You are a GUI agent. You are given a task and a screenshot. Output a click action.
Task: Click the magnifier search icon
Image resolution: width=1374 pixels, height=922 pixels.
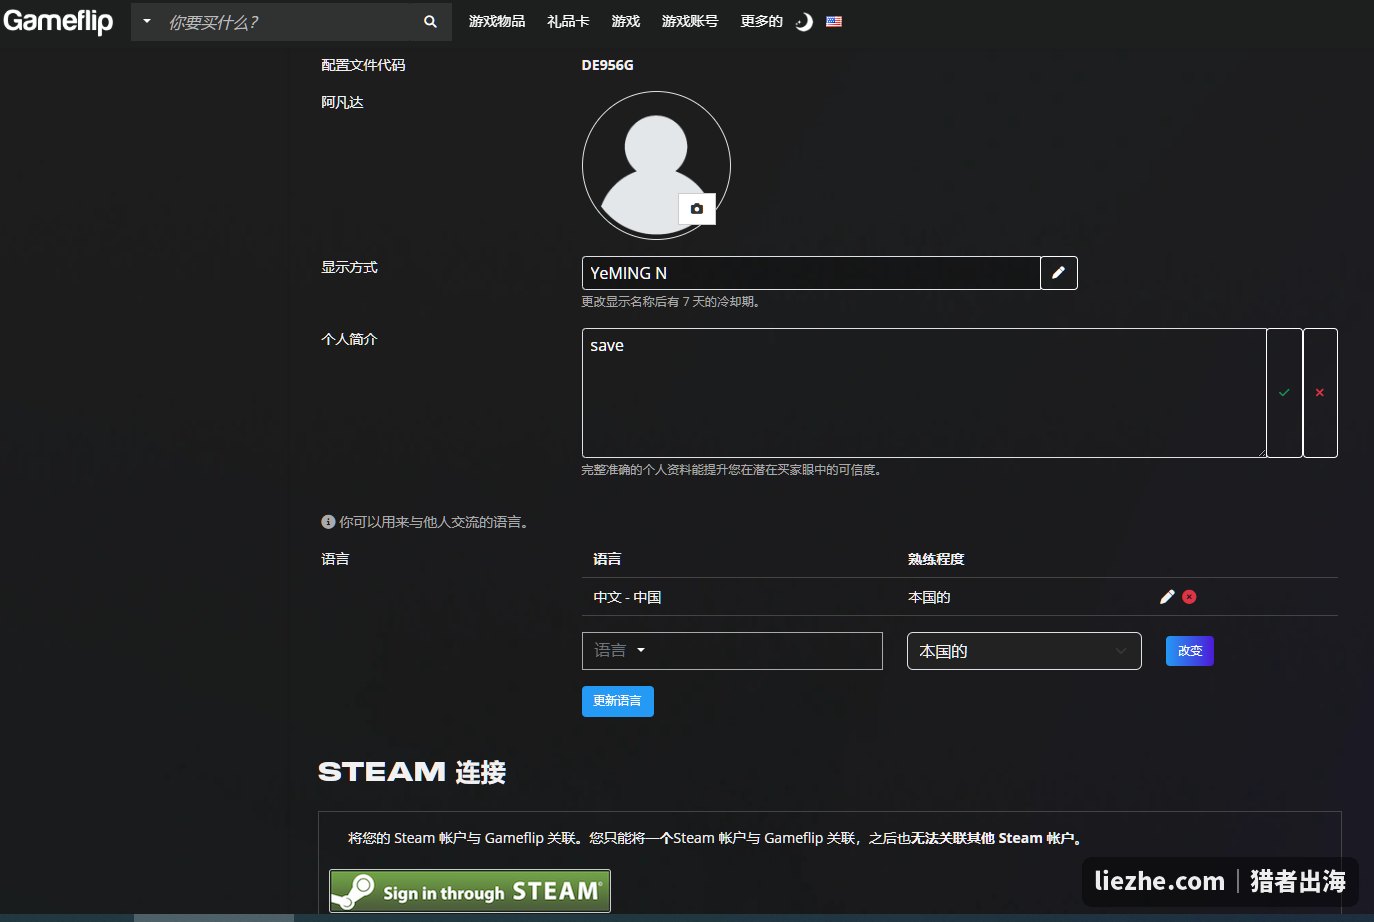click(x=430, y=21)
